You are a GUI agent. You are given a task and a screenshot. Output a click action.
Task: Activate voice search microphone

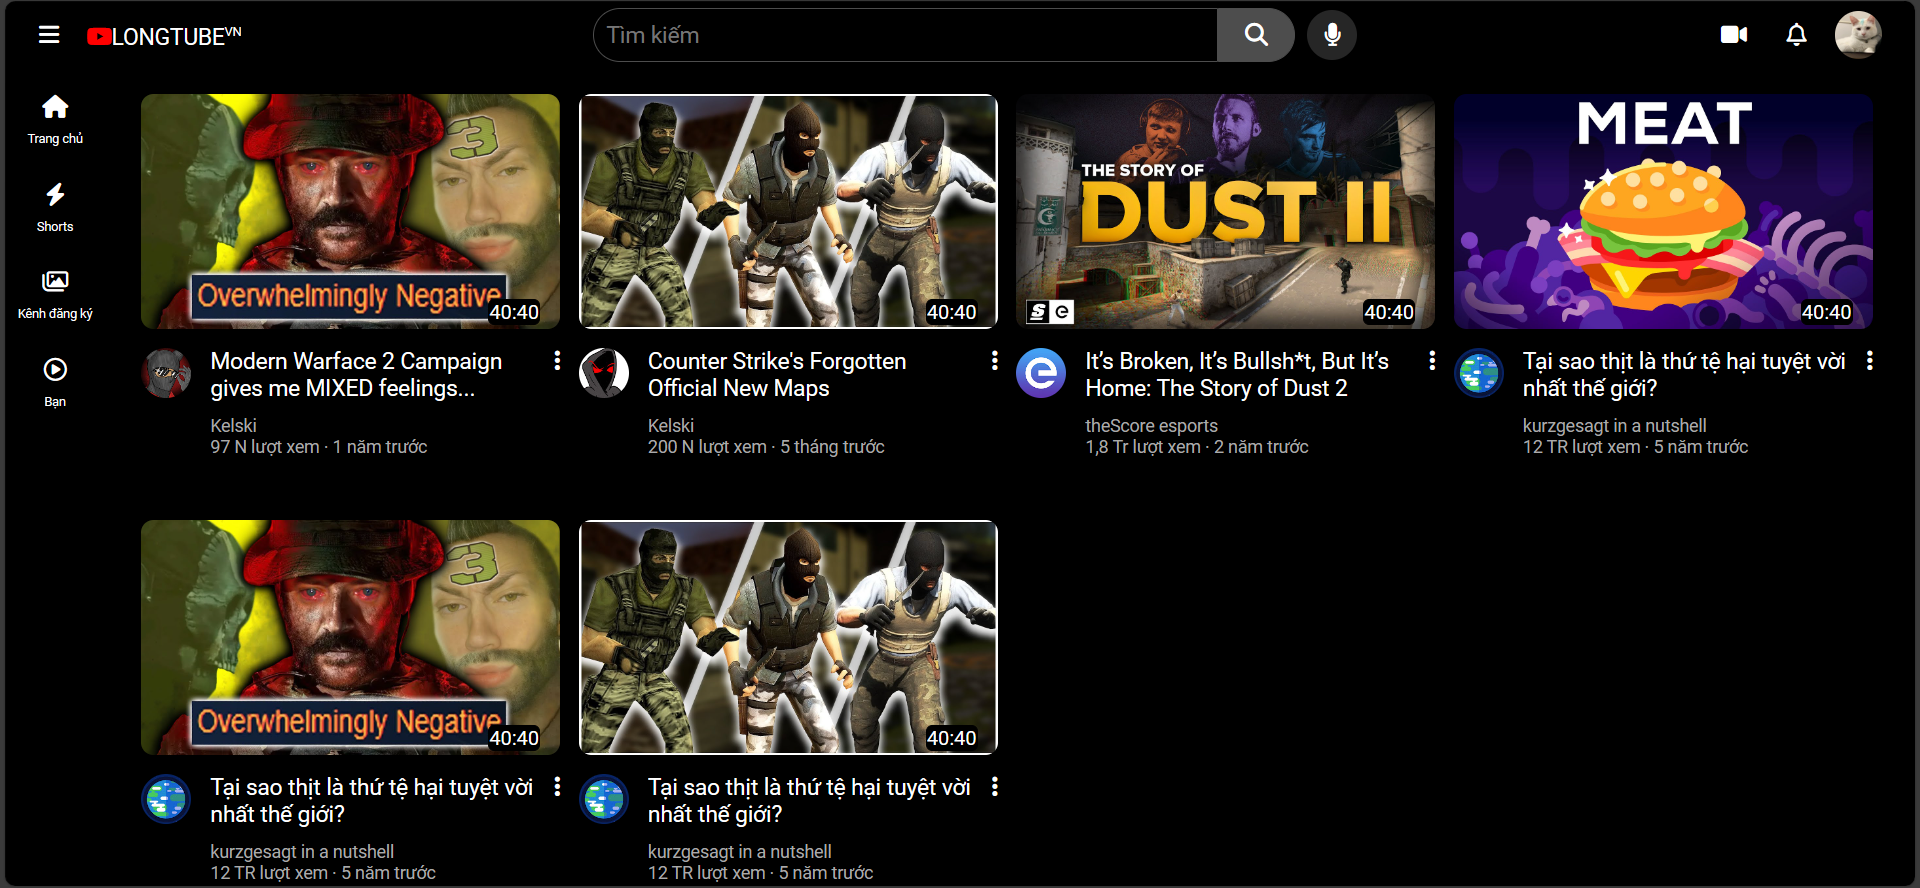coord(1332,36)
